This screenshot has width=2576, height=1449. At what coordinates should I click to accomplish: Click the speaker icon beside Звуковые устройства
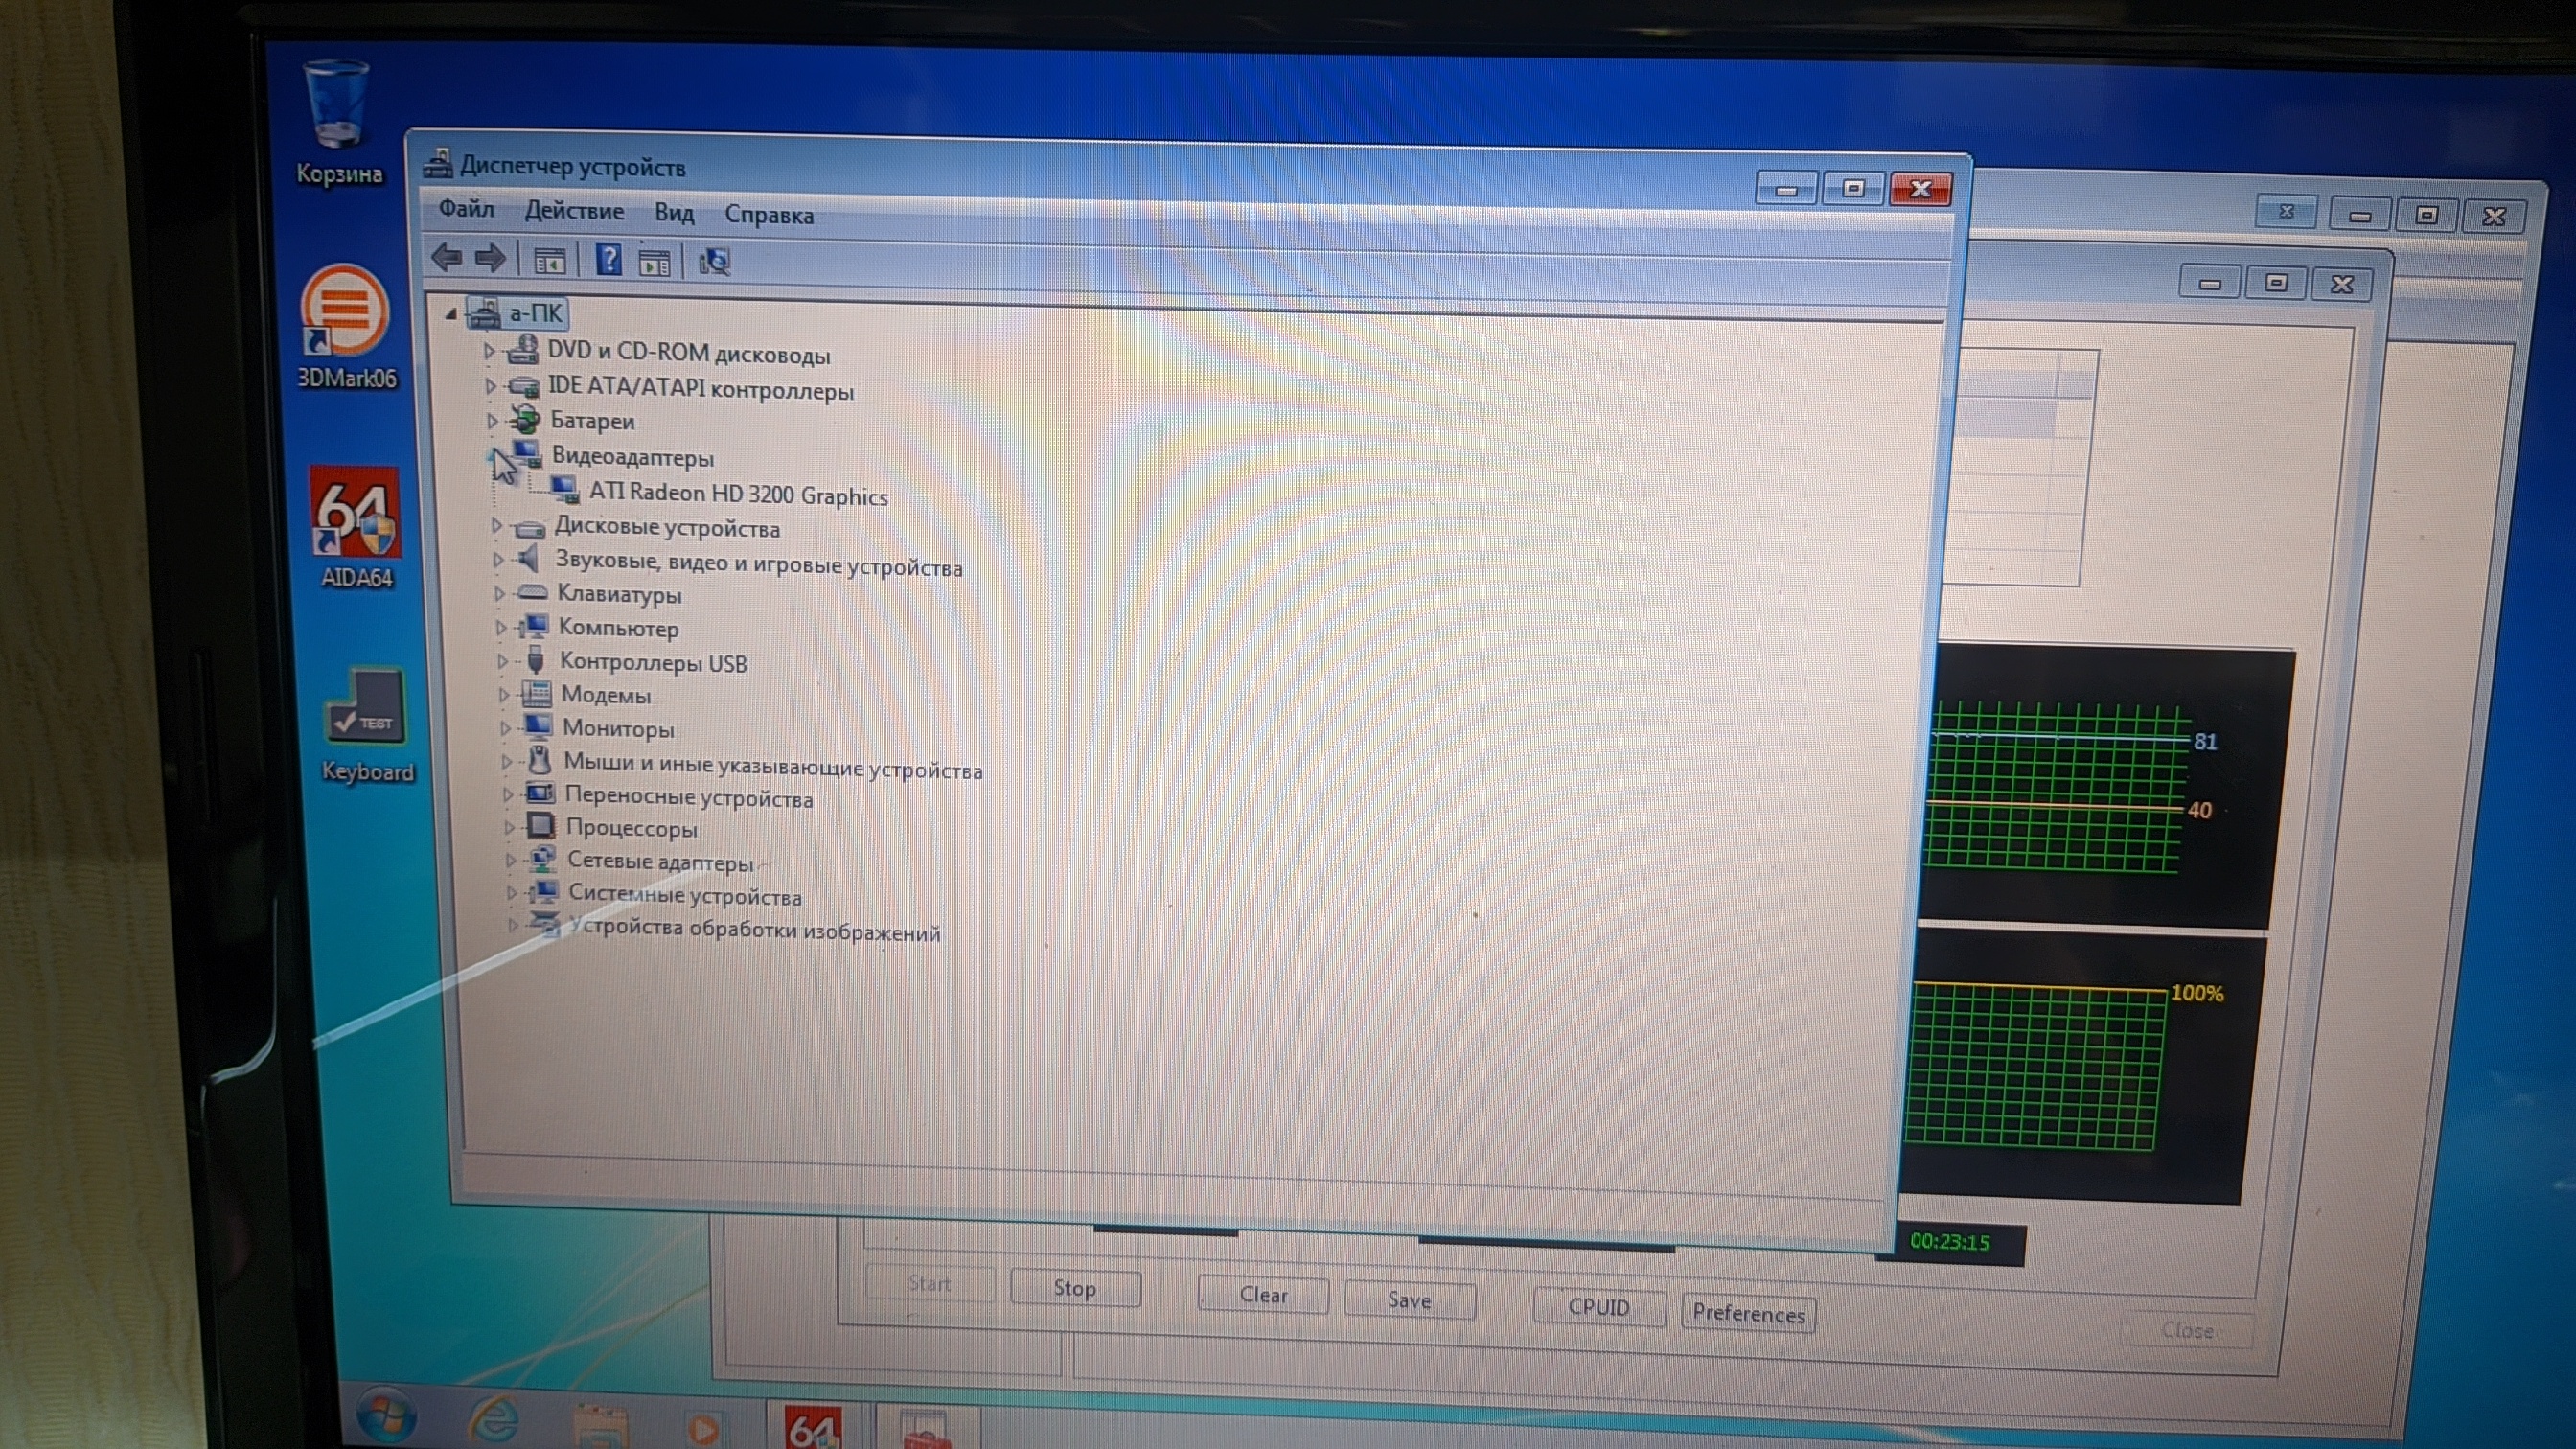[528, 558]
